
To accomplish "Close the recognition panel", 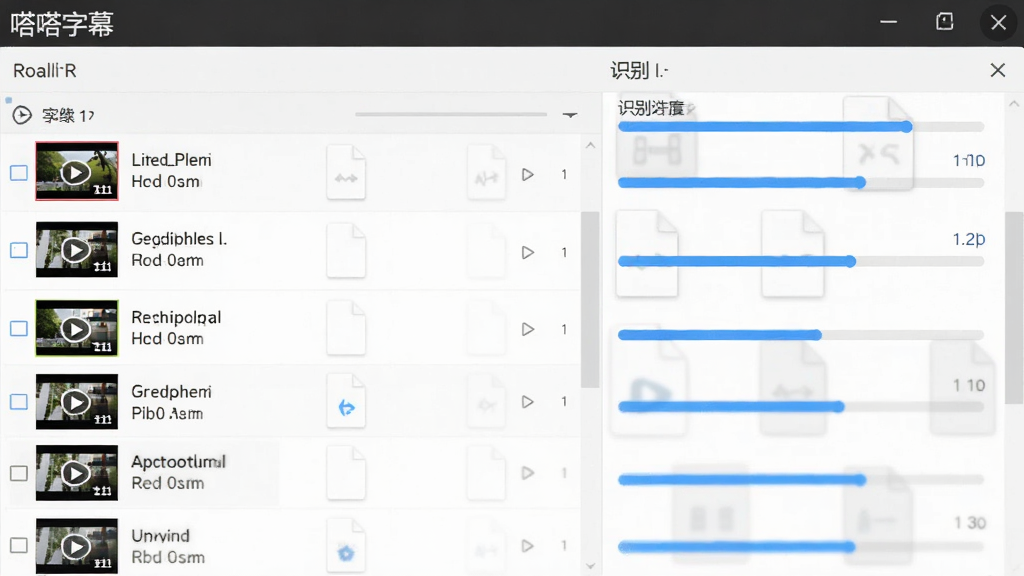I will click(998, 70).
